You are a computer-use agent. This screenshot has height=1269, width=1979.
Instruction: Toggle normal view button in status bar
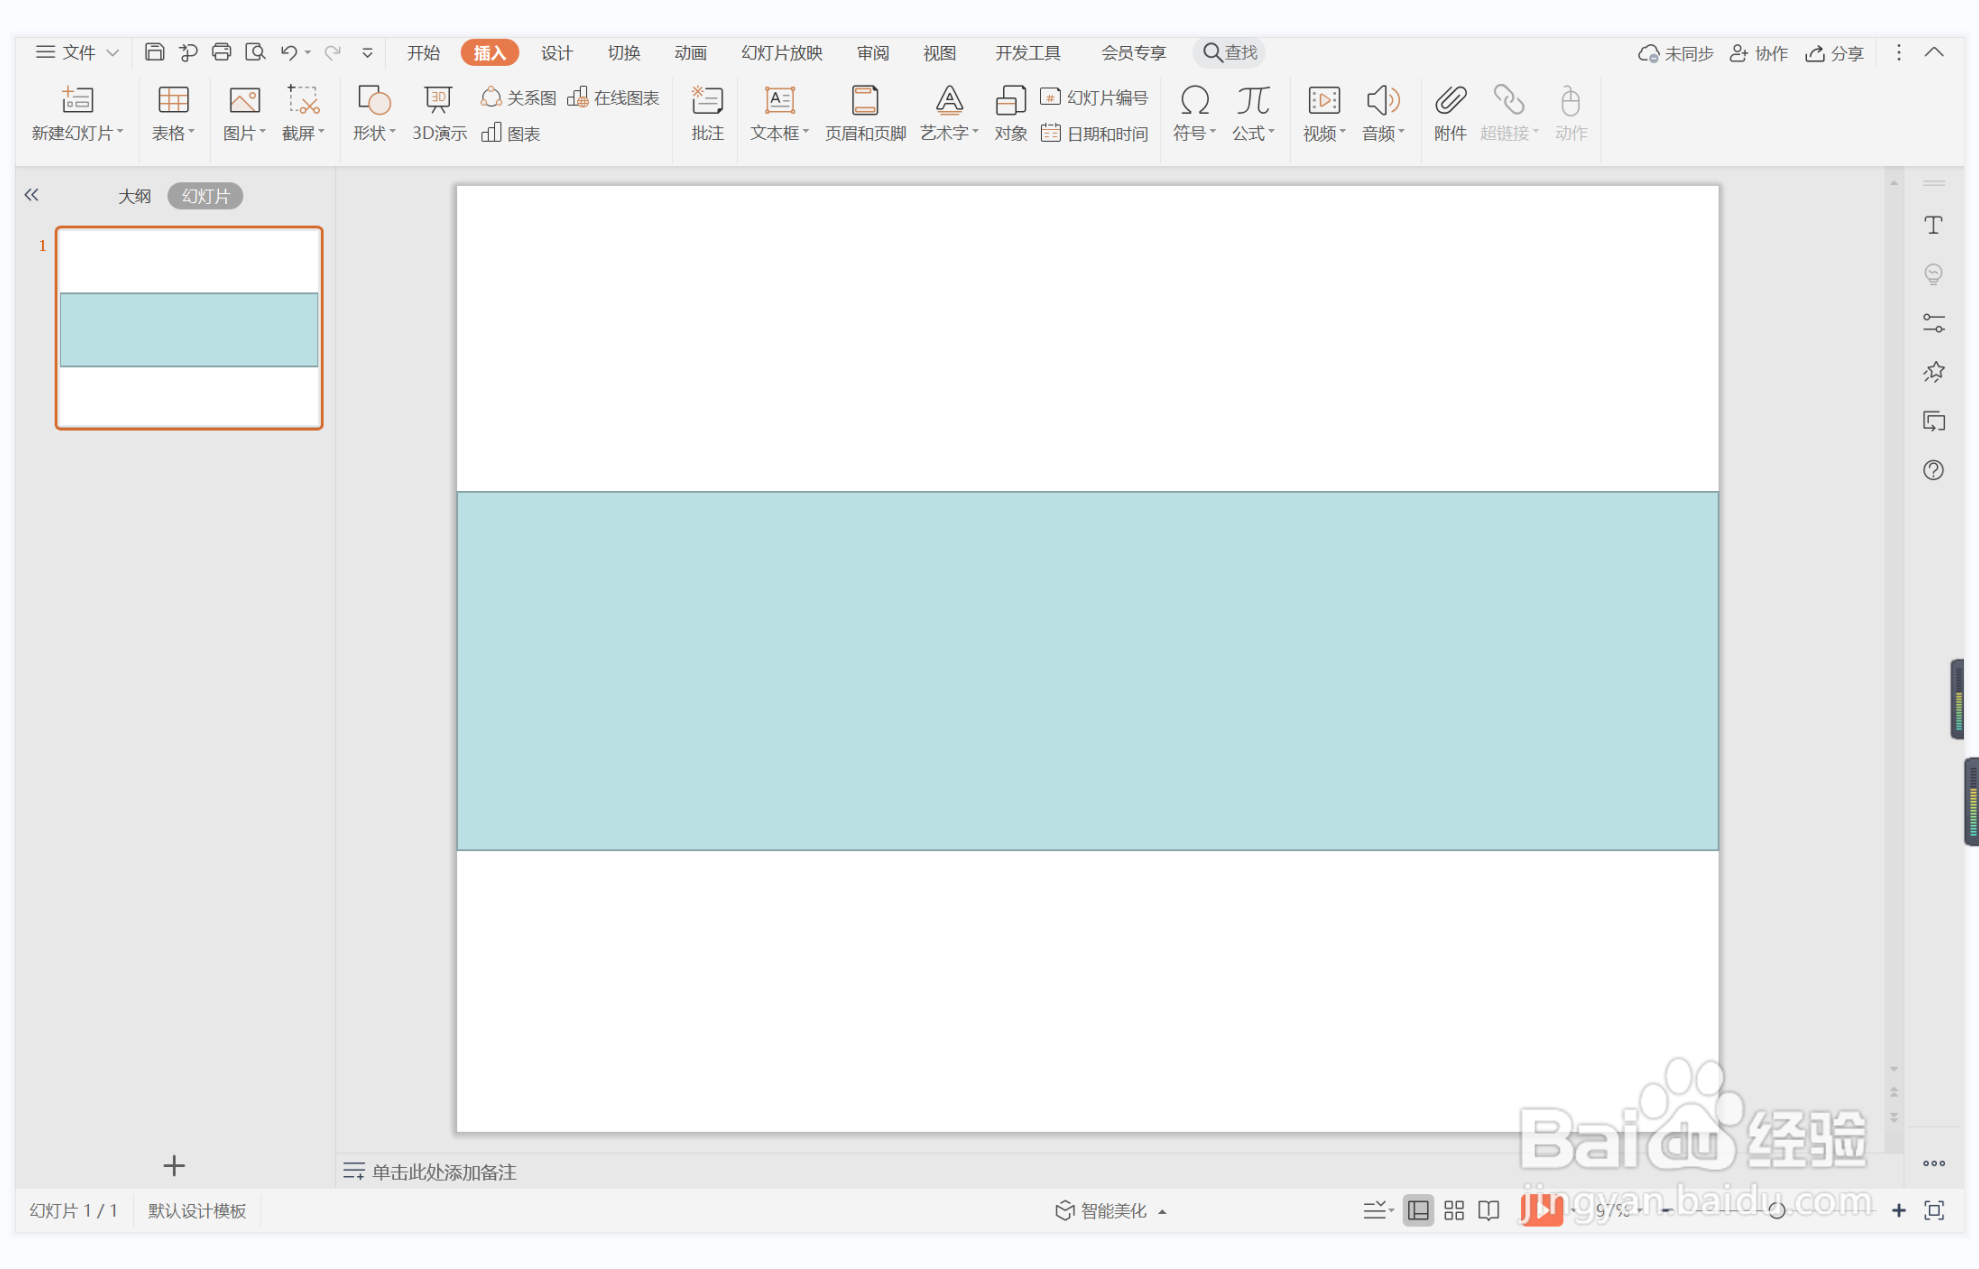pos(1418,1210)
